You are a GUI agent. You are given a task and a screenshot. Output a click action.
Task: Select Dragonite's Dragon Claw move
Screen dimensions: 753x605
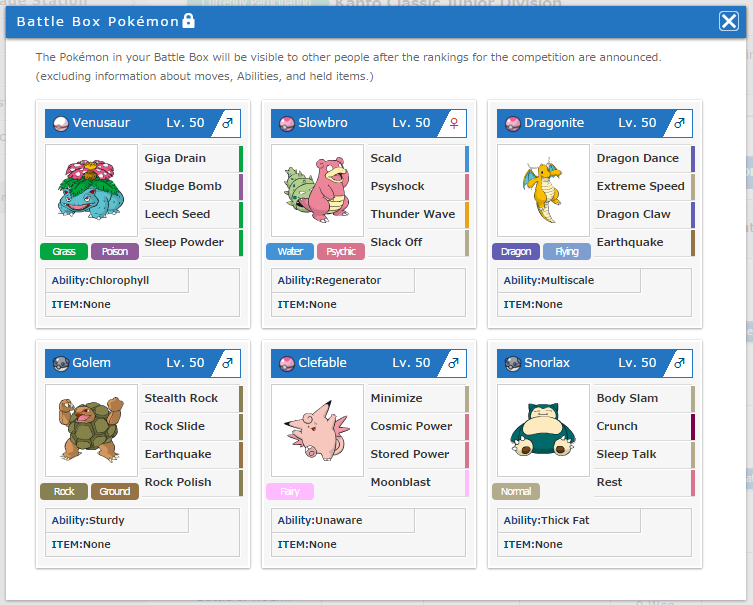[x=644, y=214]
